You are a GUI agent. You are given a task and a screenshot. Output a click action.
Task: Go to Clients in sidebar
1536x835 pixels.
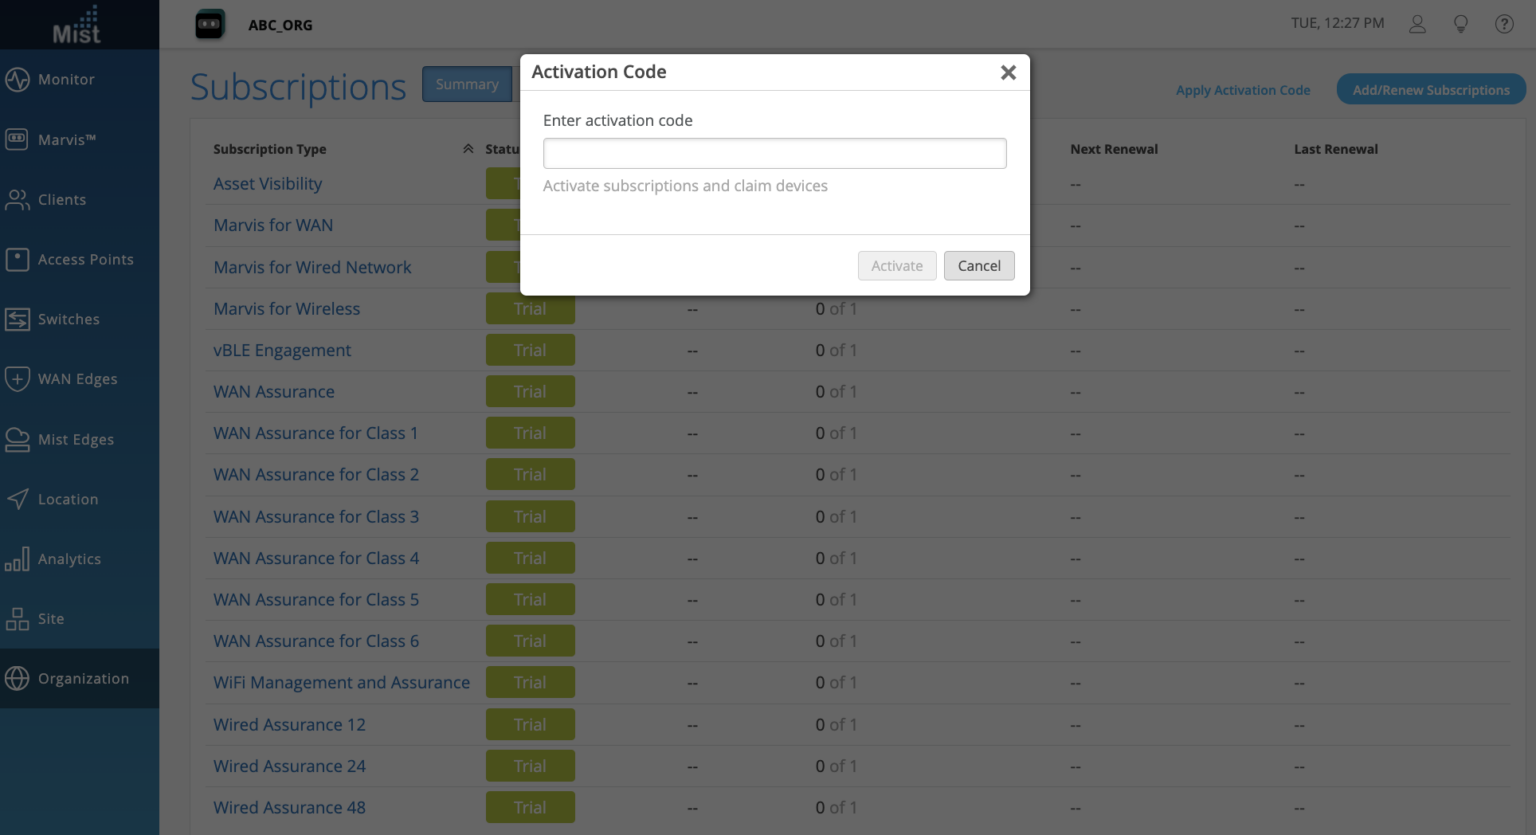coord(61,200)
